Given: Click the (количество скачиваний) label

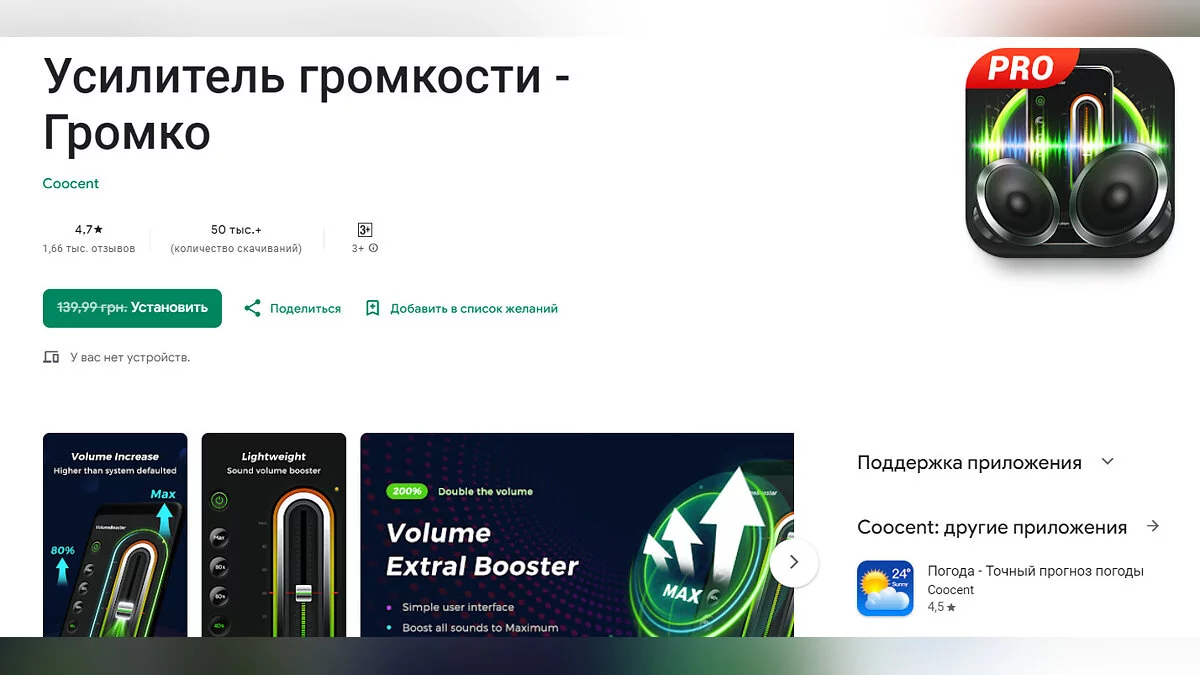Looking at the screenshot, I should (x=236, y=248).
